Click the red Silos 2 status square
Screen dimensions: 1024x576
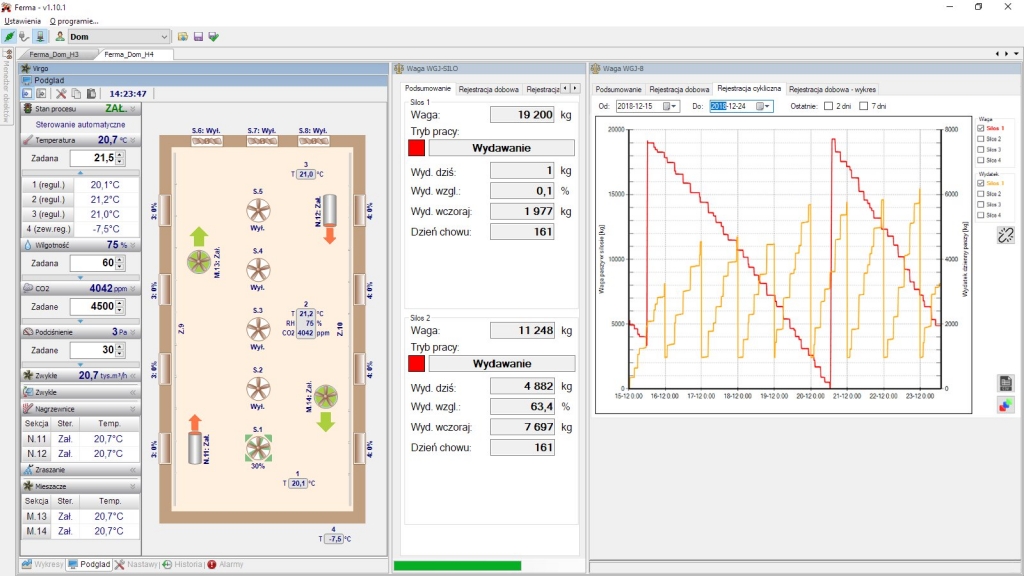point(416,363)
